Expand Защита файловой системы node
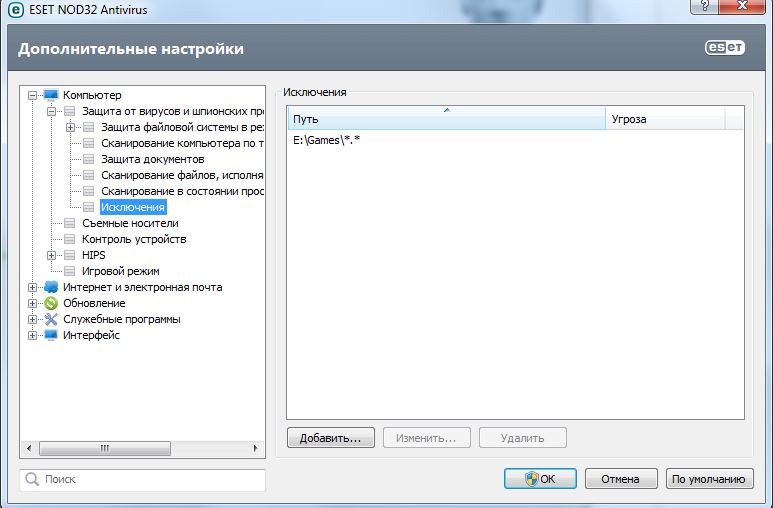Screen dimensions: 773x508 (x=70, y=127)
